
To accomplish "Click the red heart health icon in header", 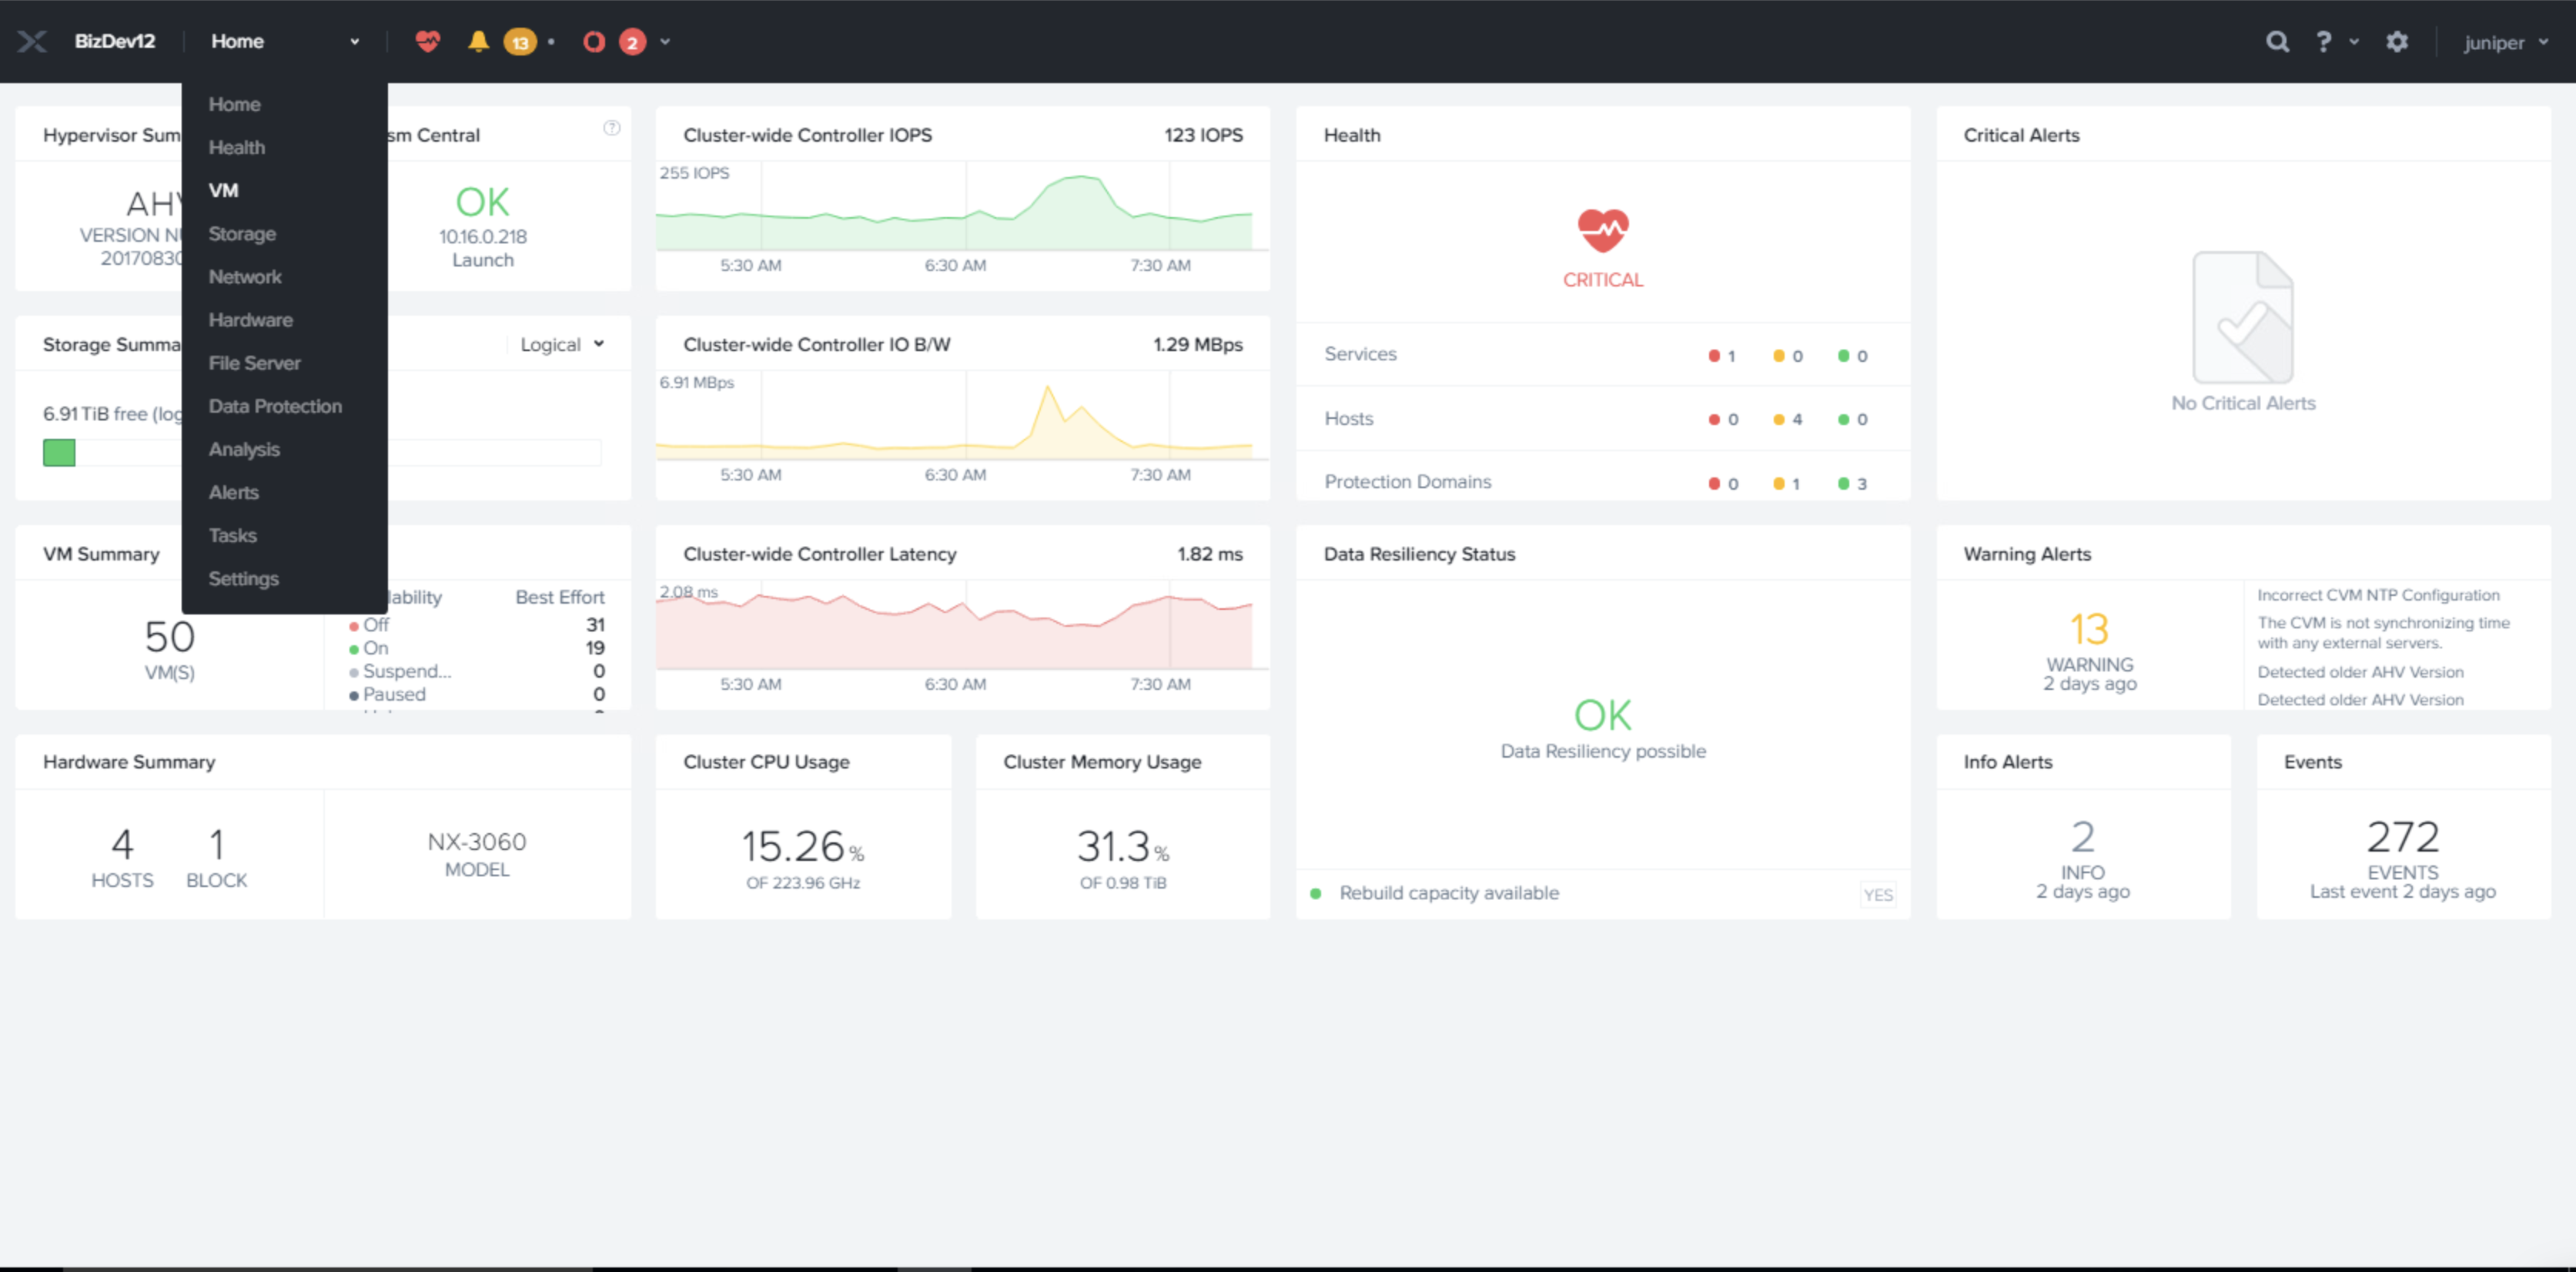I will coord(428,41).
